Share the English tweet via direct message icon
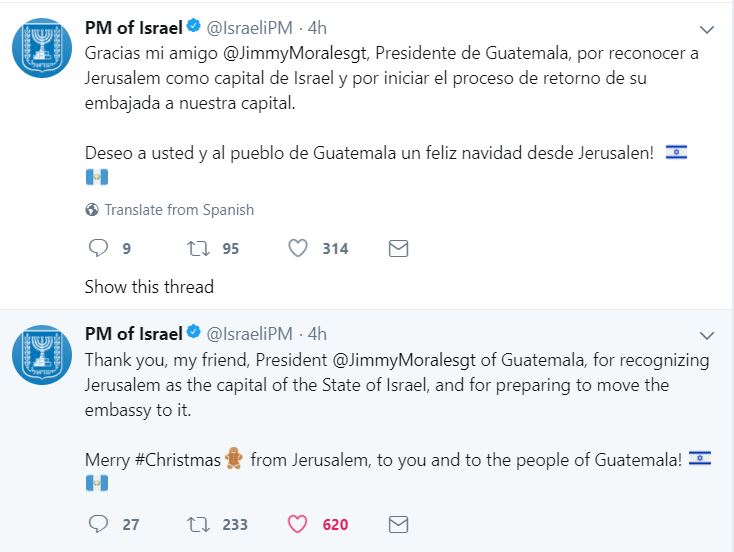734x552 pixels. point(398,524)
